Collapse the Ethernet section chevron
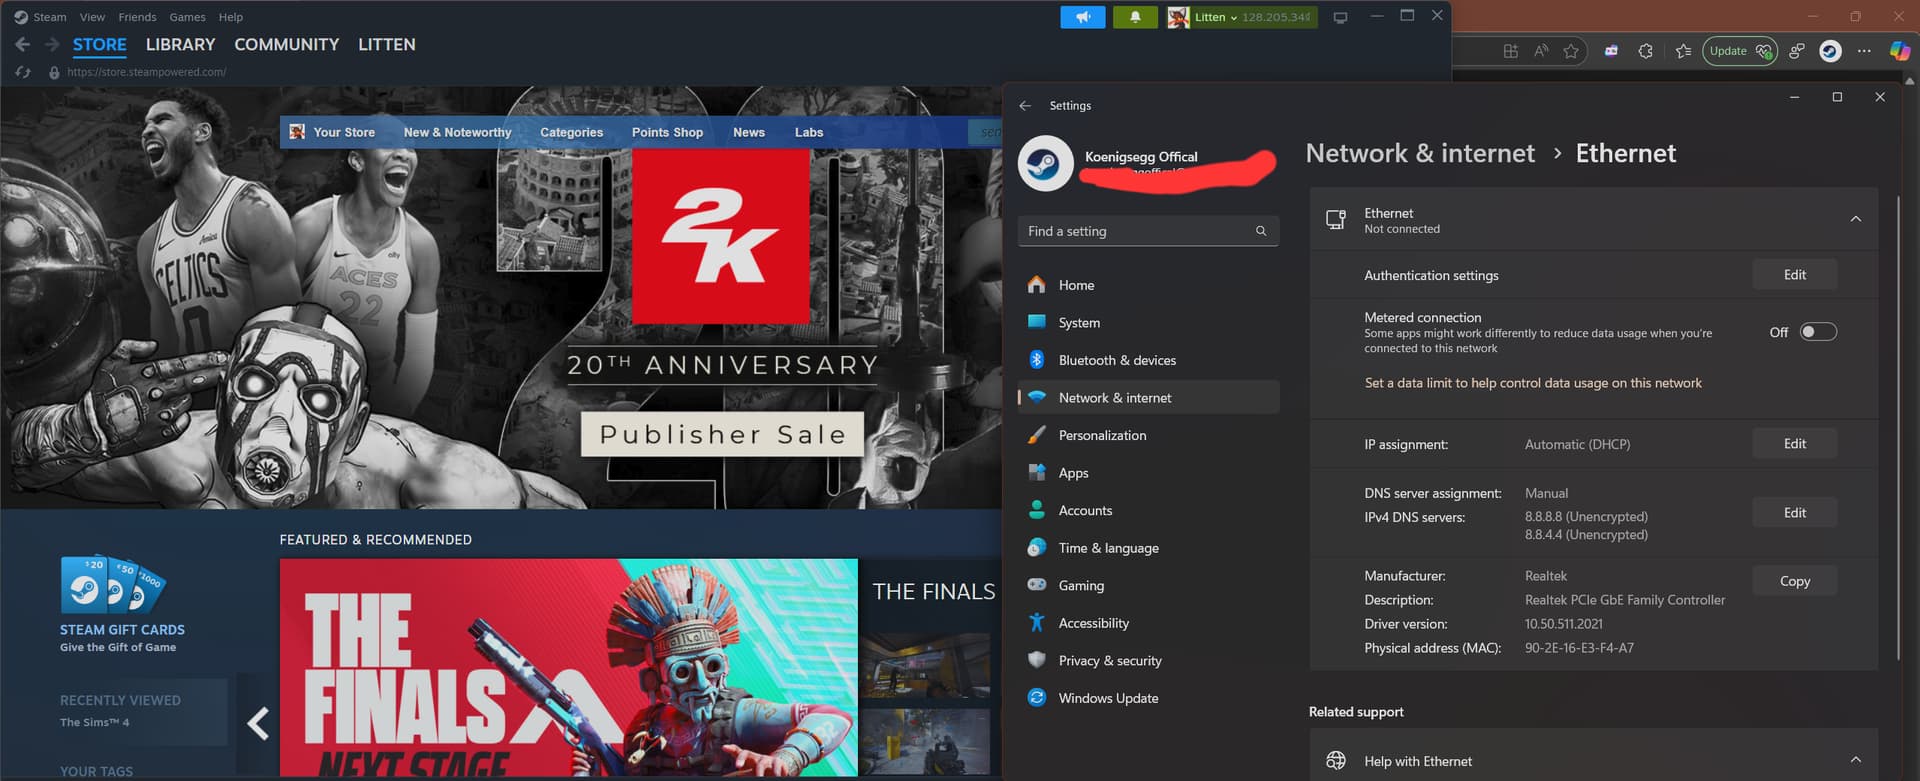The height and width of the screenshot is (781, 1920). point(1855,219)
